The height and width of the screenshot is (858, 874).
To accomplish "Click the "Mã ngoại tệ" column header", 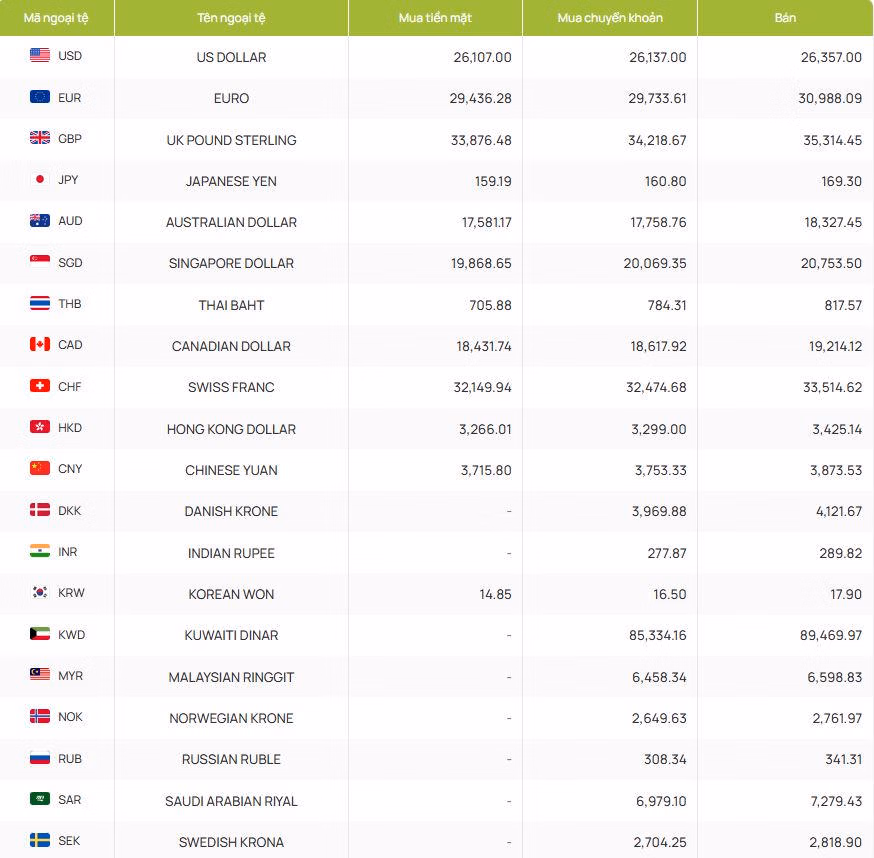I will 56,18.
